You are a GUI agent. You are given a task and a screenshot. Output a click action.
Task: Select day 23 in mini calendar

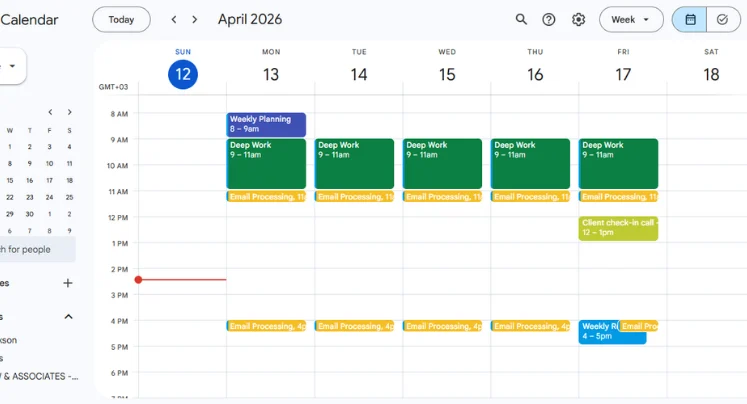30,197
